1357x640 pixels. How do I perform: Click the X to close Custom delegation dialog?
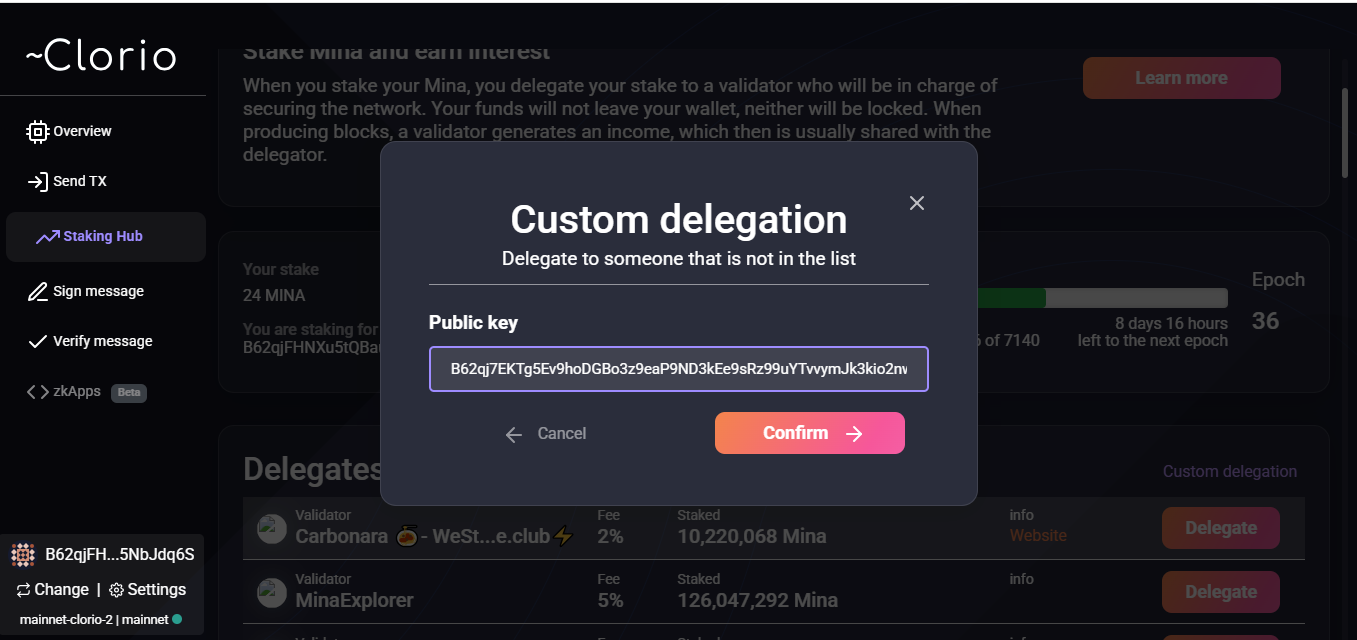(916, 203)
